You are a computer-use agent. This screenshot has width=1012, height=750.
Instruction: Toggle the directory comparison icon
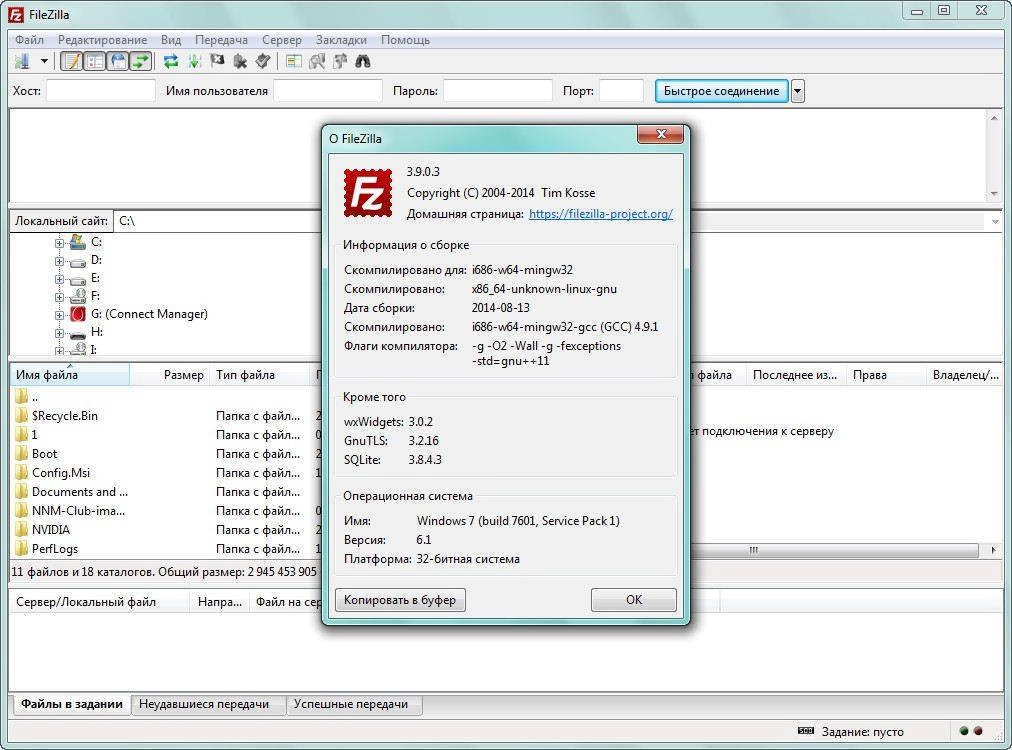[317, 61]
